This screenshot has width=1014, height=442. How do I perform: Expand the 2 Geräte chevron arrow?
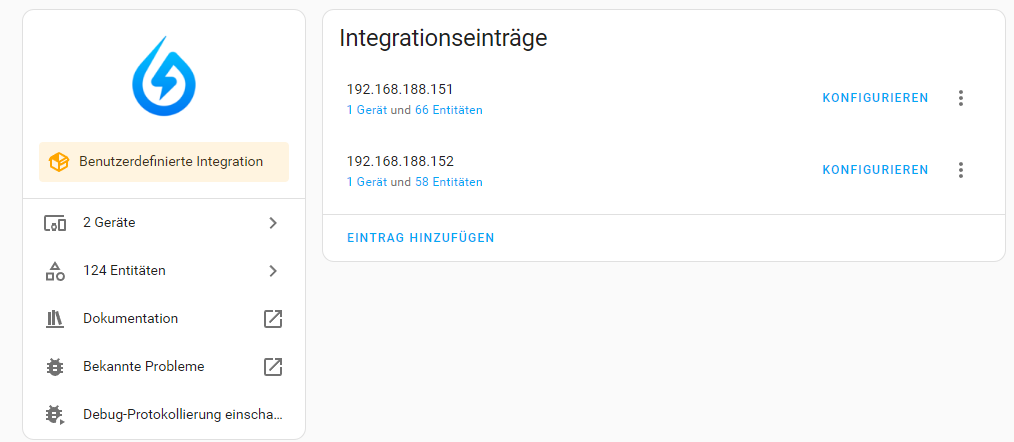pyautogui.click(x=273, y=223)
